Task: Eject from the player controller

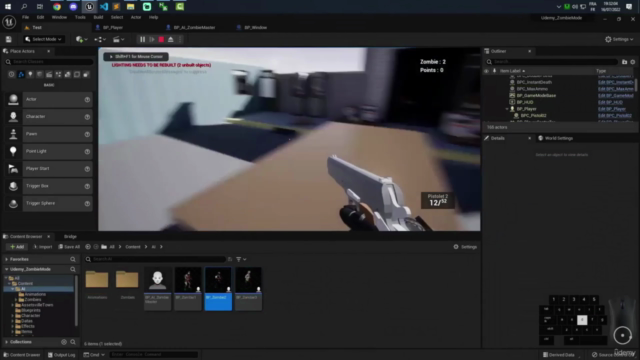Action: click(171, 39)
